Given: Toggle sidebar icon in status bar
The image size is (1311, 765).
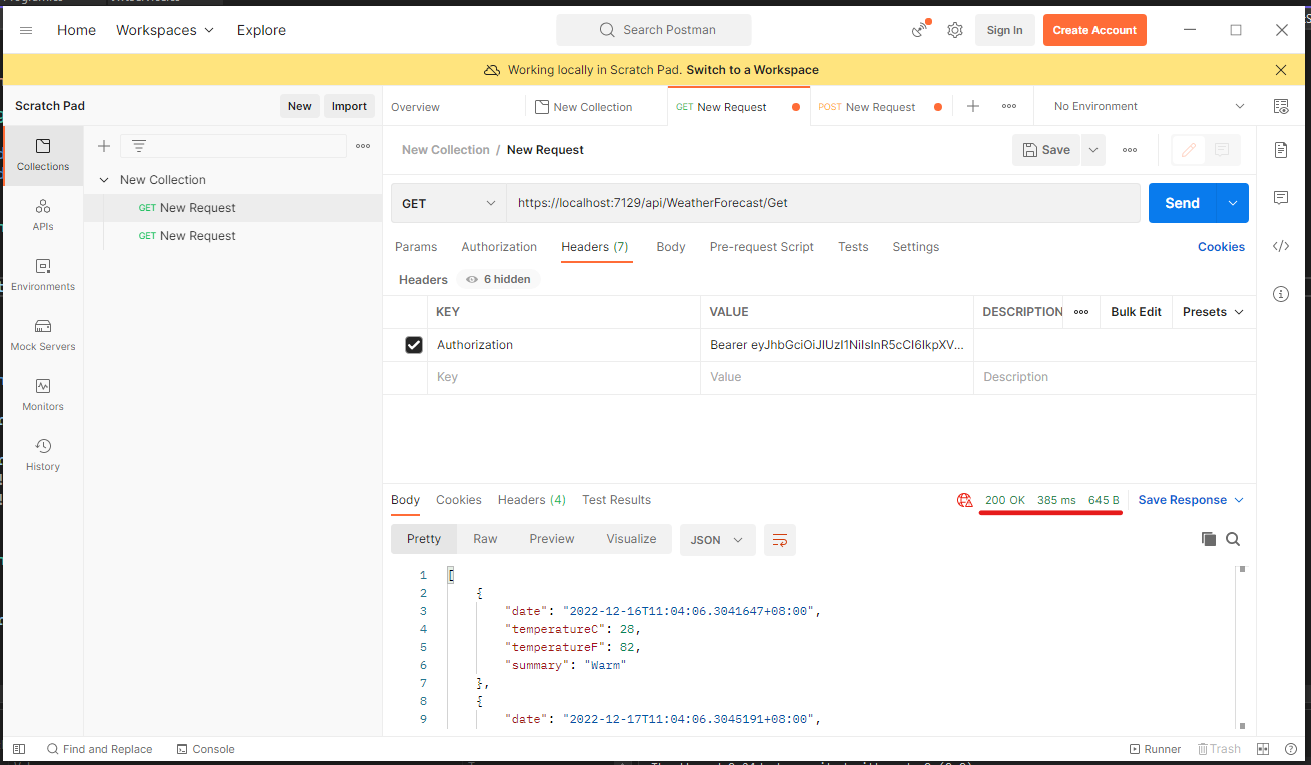Looking at the screenshot, I should (x=19, y=749).
